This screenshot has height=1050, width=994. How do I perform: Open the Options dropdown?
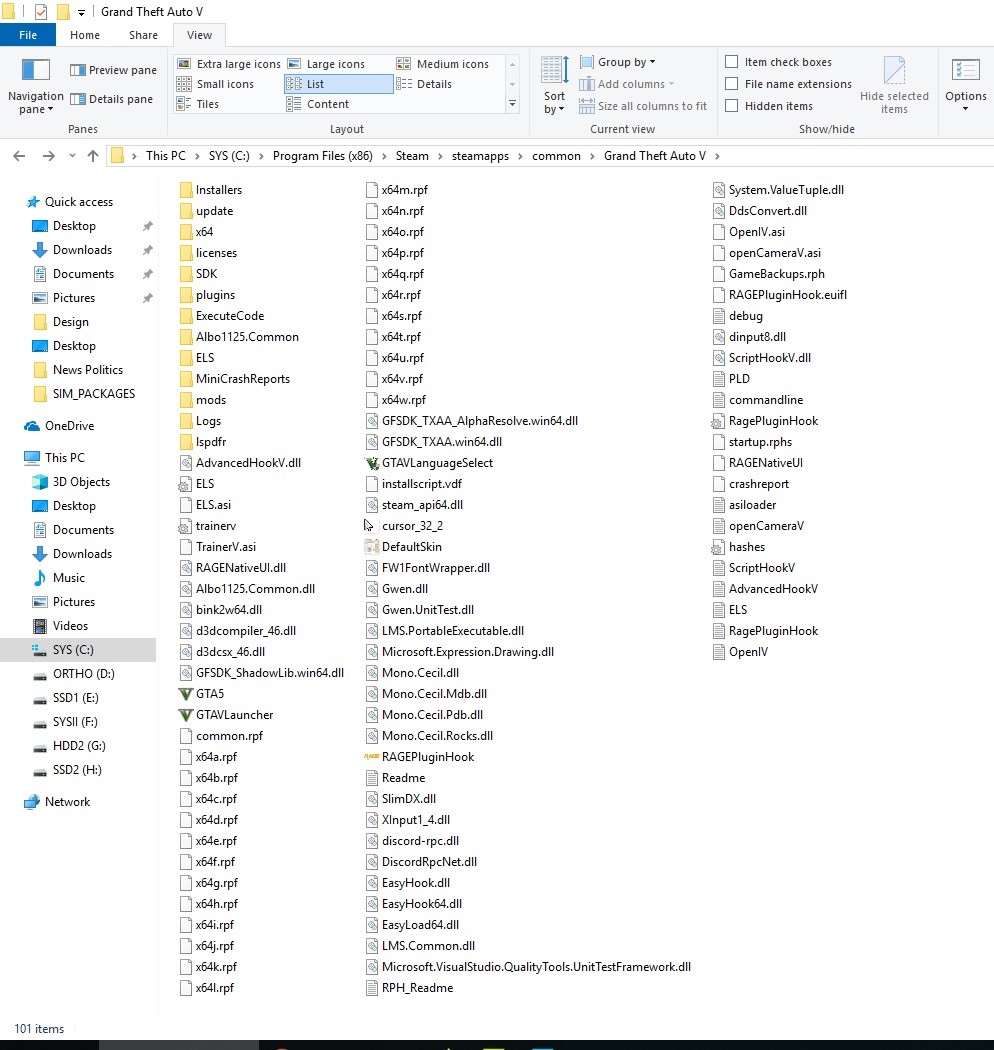[x=965, y=85]
